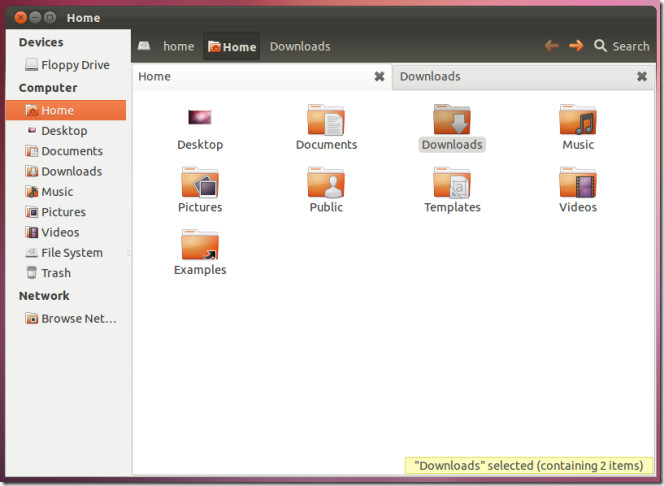Open Music in sidebar
The width and height of the screenshot is (664, 486).
click(66, 191)
